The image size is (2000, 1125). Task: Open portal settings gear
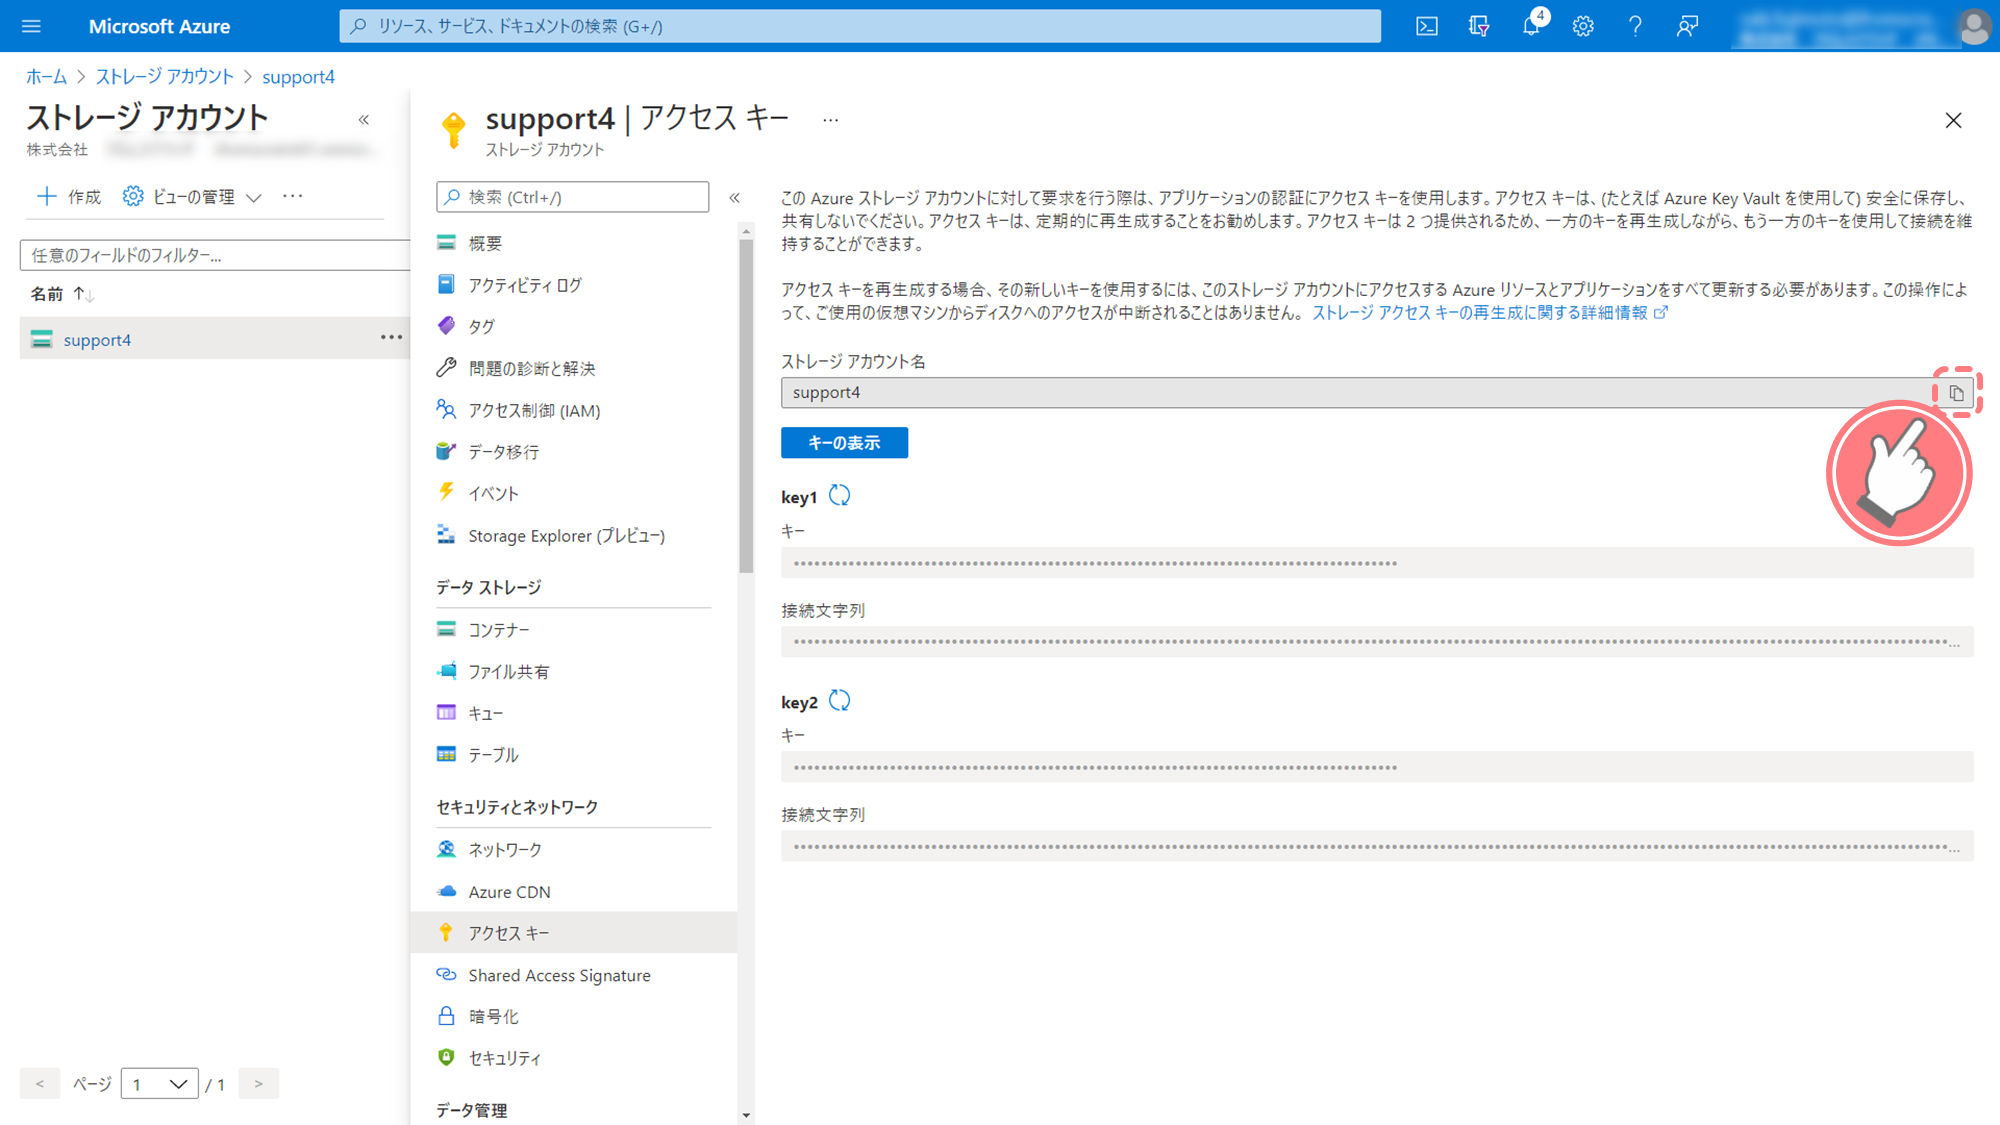(1583, 26)
